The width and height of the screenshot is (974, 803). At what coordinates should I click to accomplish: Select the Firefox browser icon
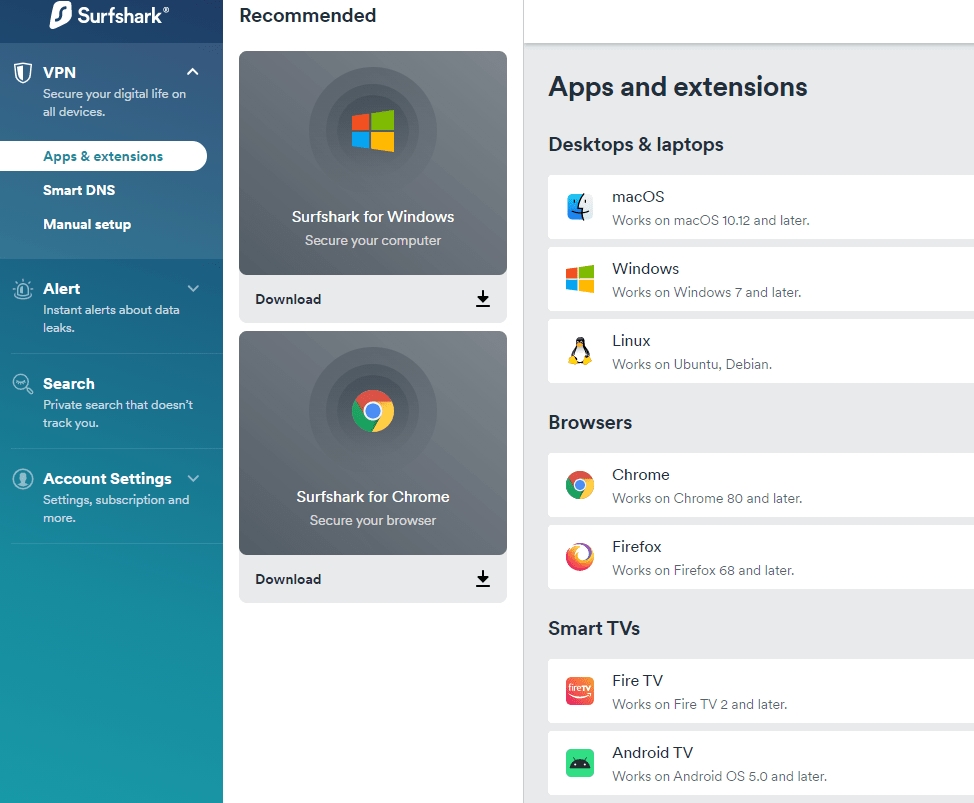click(x=579, y=557)
